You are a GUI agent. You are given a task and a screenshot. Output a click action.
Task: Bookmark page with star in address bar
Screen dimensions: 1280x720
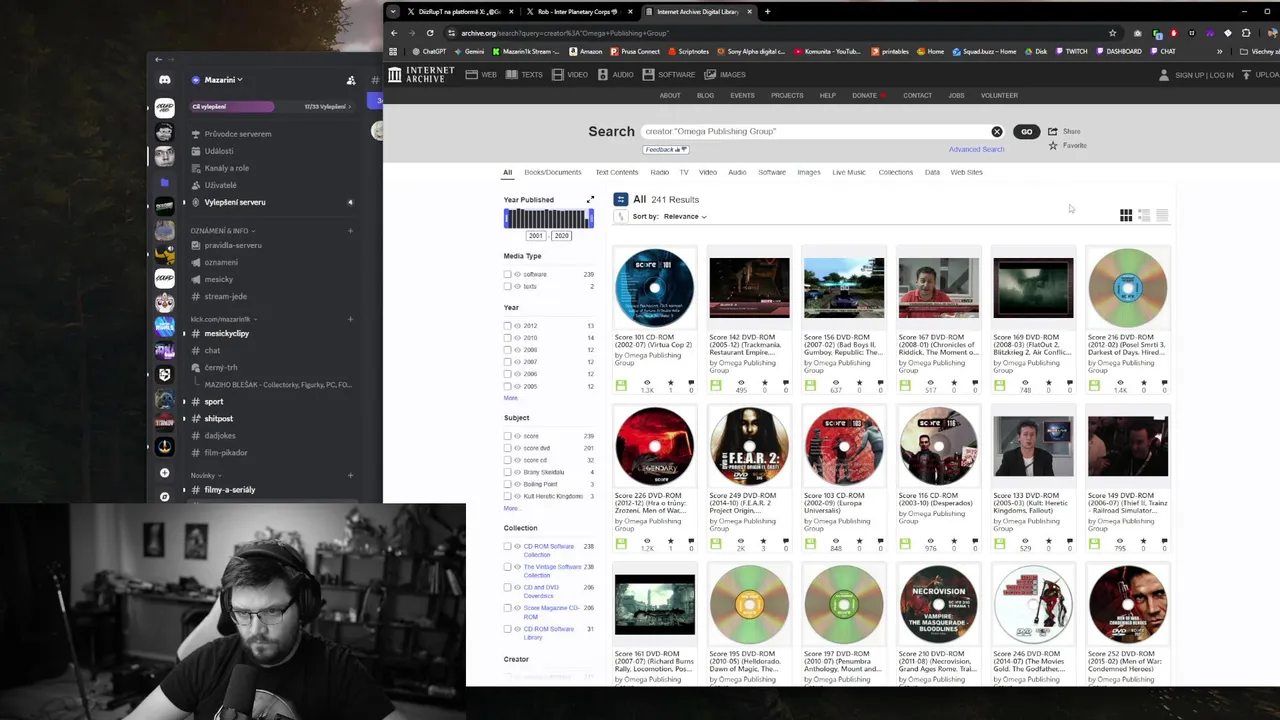pyautogui.click(x=1112, y=33)
